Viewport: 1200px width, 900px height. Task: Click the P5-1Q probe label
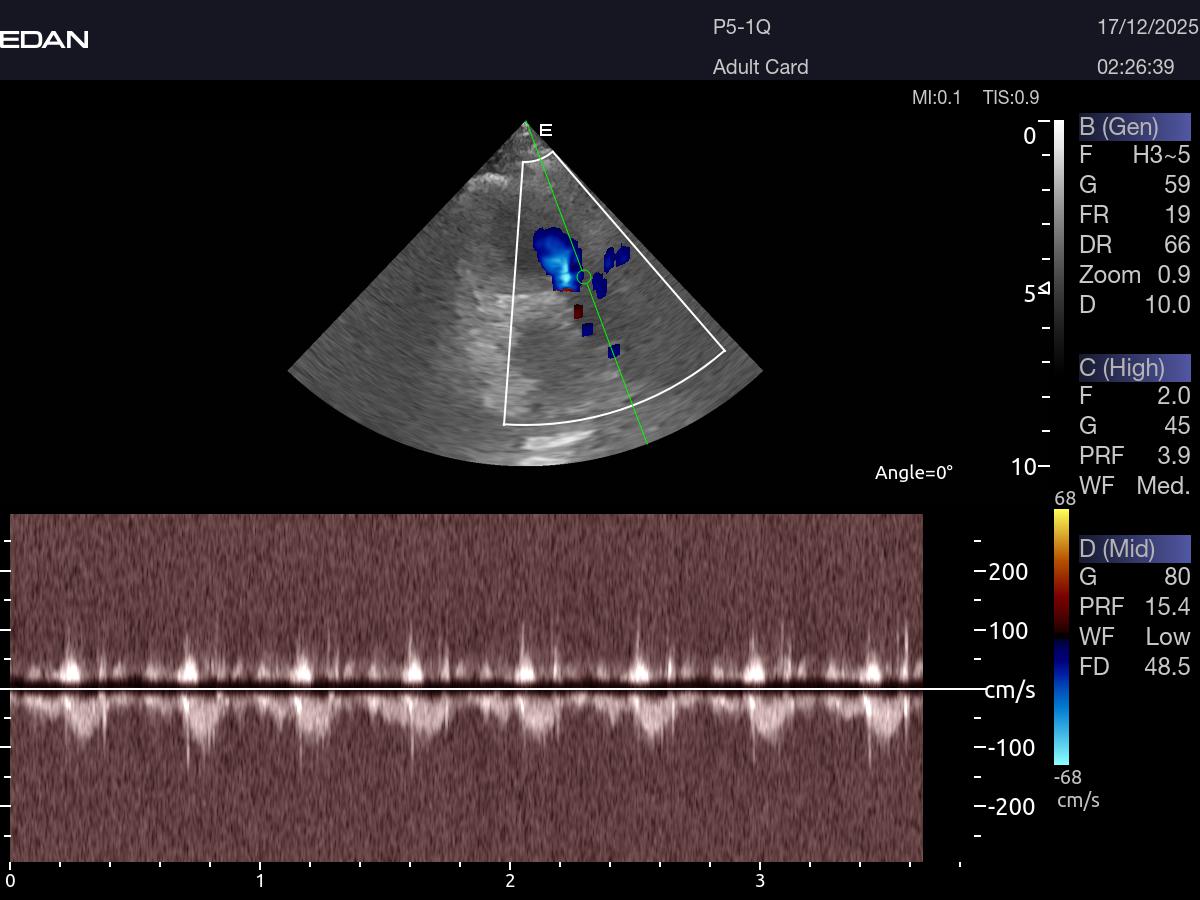[741, 28]
